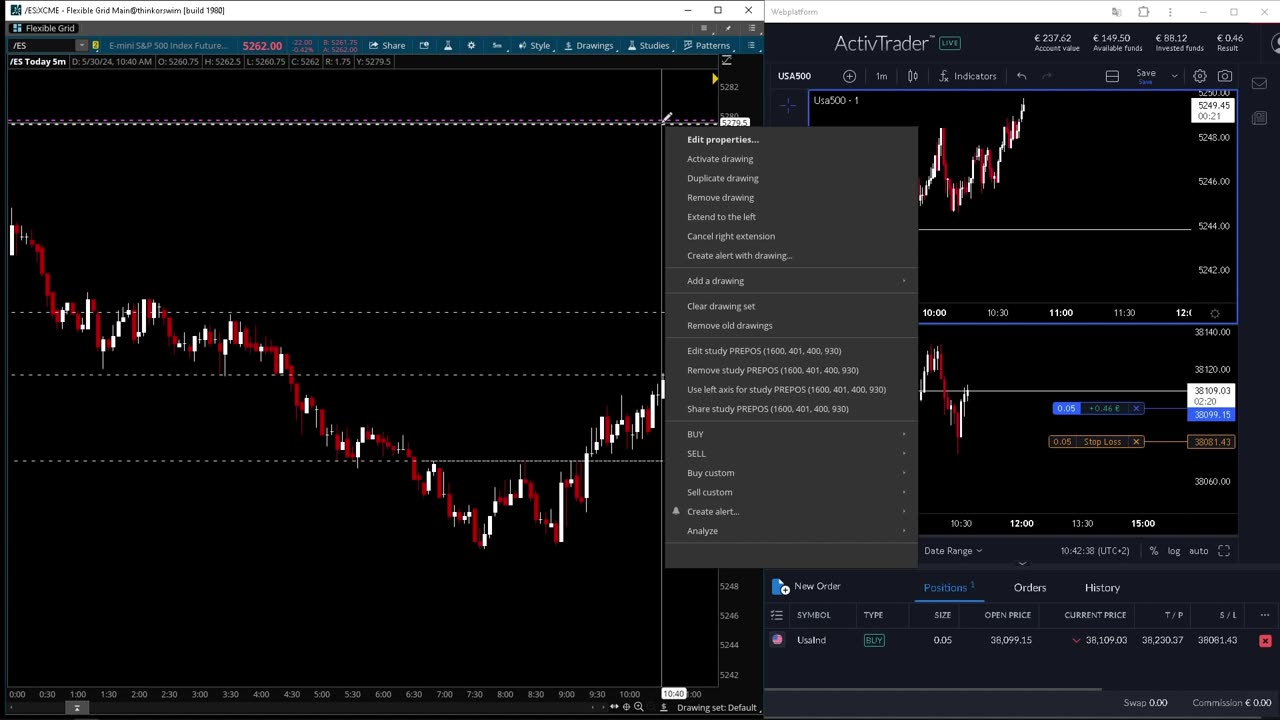This screenshot has height=720, width=1280.
Task: Select Remove study PREPOS entry
Action: pos(772,370)
